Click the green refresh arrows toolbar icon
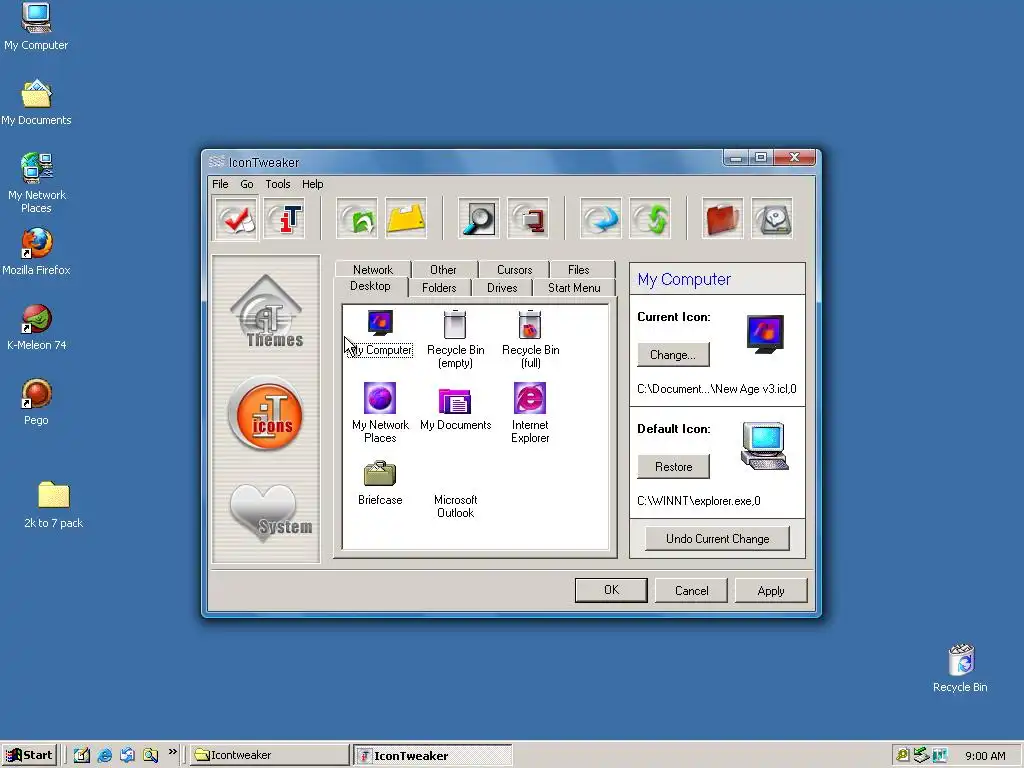Image resolution: width=1024 pixels, height=768 pixels. 650,219
